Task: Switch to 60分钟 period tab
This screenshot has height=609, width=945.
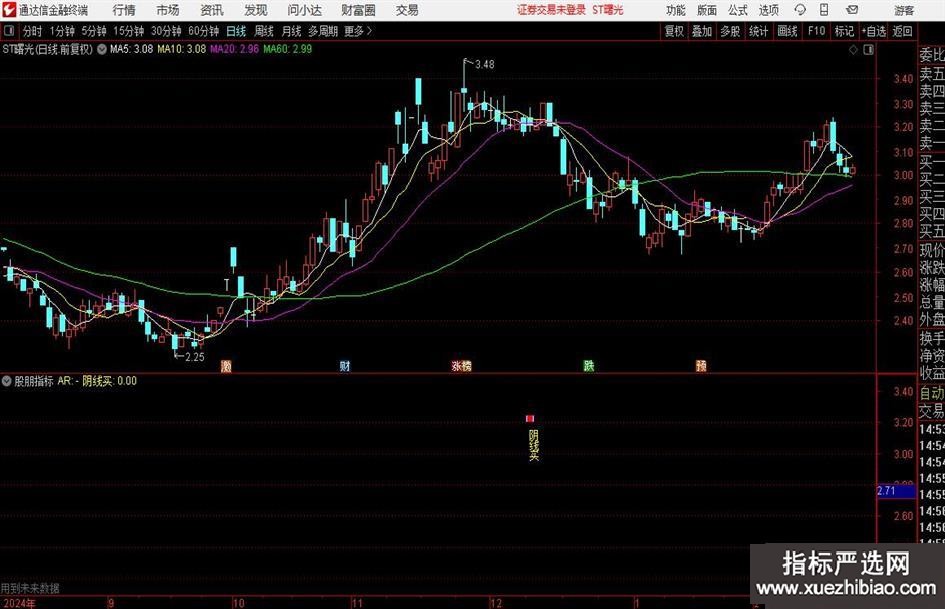Action: 204,31
